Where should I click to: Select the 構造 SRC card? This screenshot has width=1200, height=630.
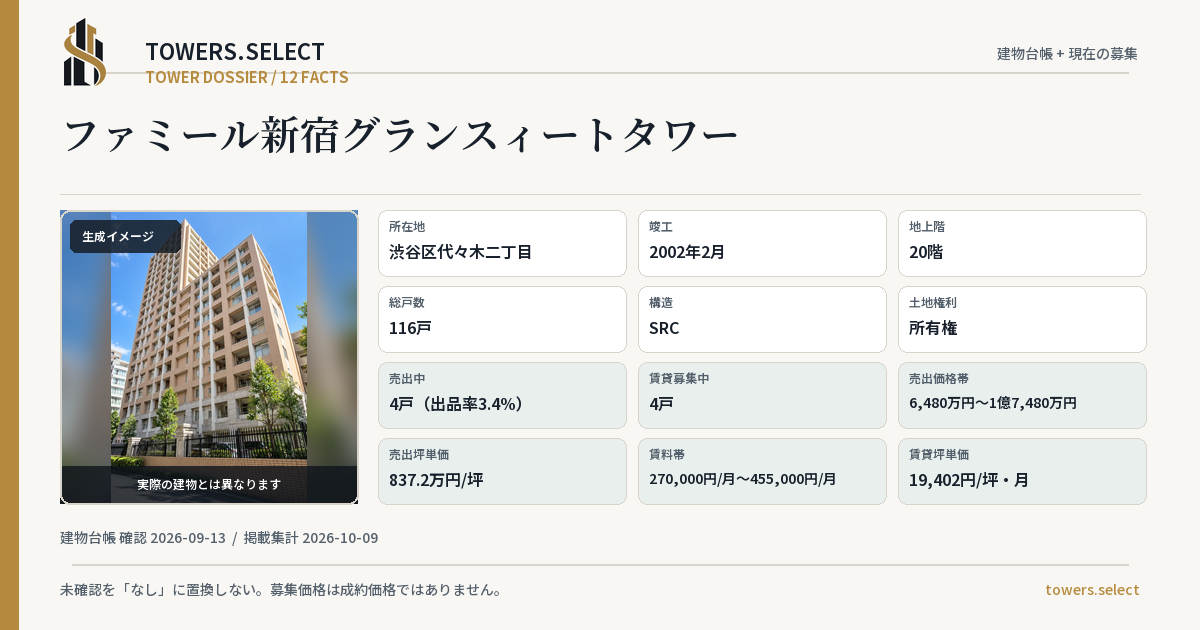tap(762, 319)
